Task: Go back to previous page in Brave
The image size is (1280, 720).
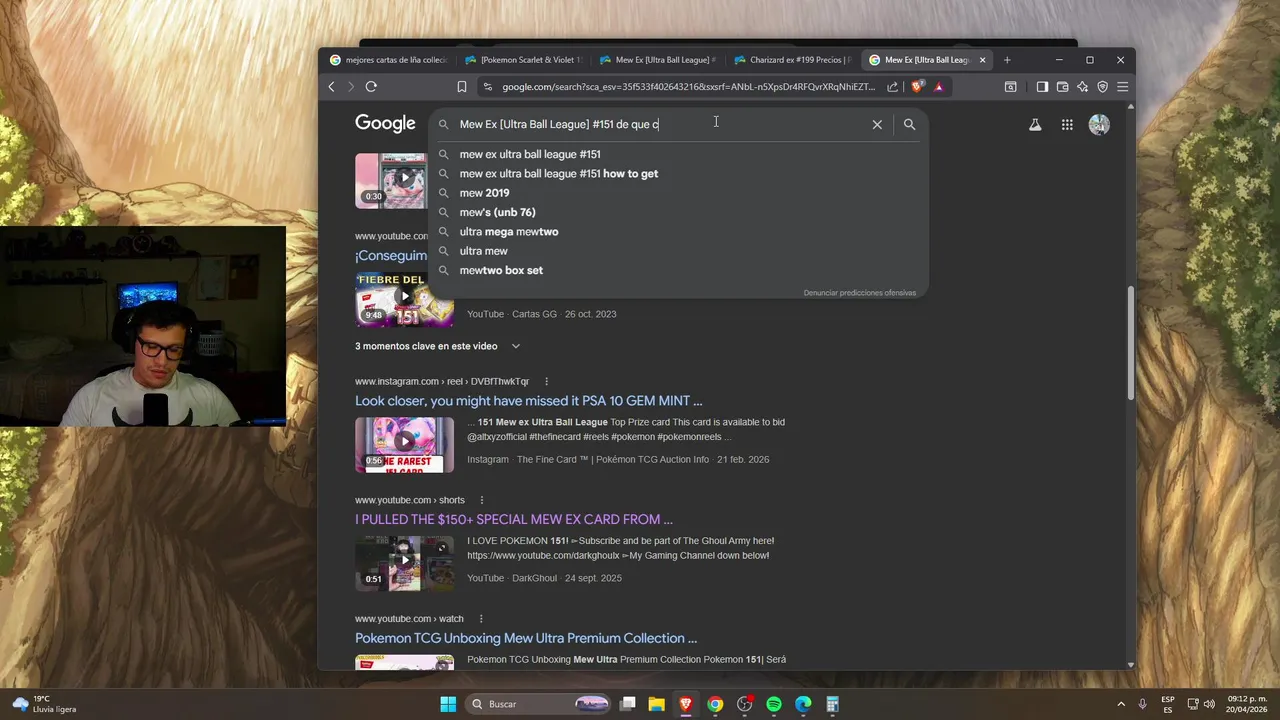Action: tap(332, 87)
